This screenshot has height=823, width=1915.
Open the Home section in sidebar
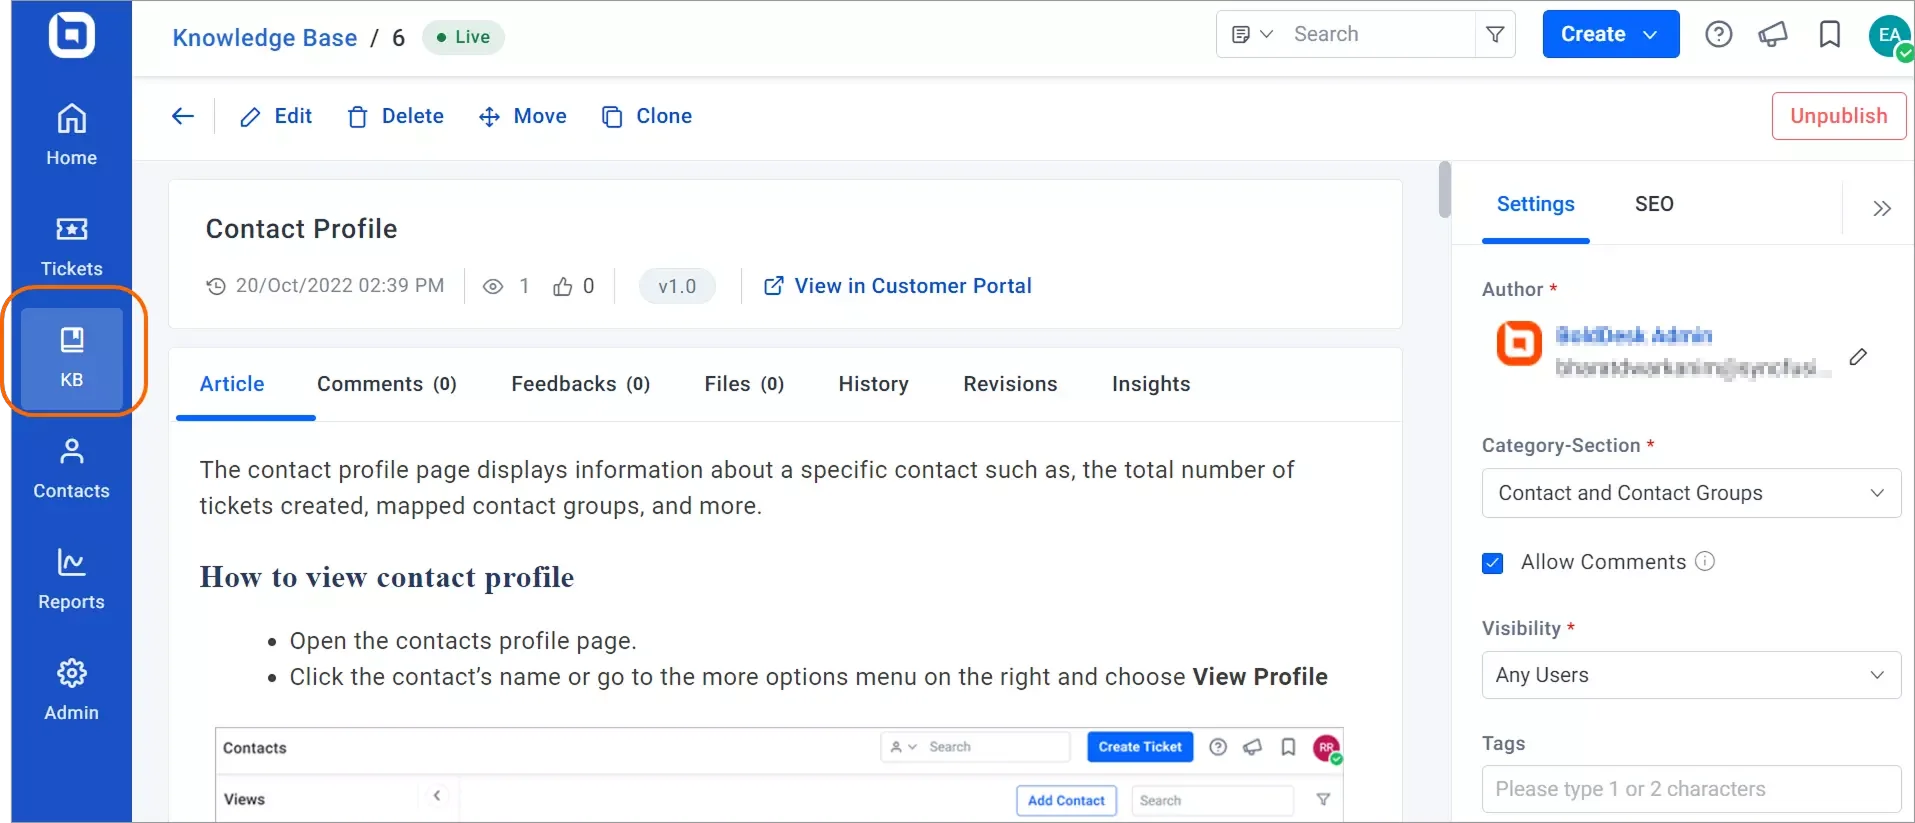(71, 134)
